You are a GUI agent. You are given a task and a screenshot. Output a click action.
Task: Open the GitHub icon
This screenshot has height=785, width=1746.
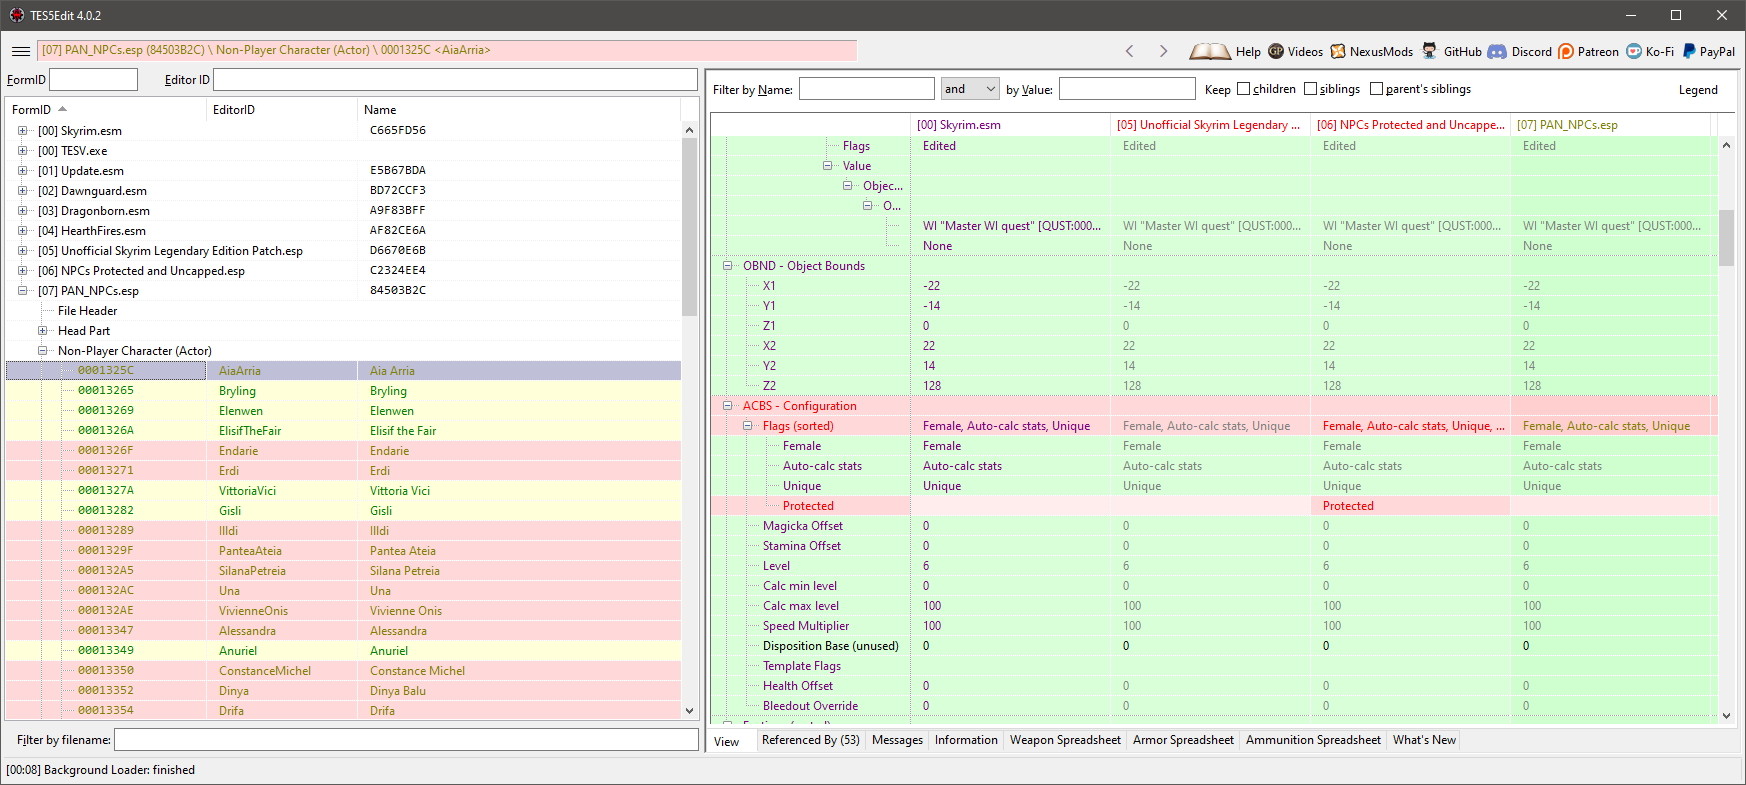point(1430,51)
